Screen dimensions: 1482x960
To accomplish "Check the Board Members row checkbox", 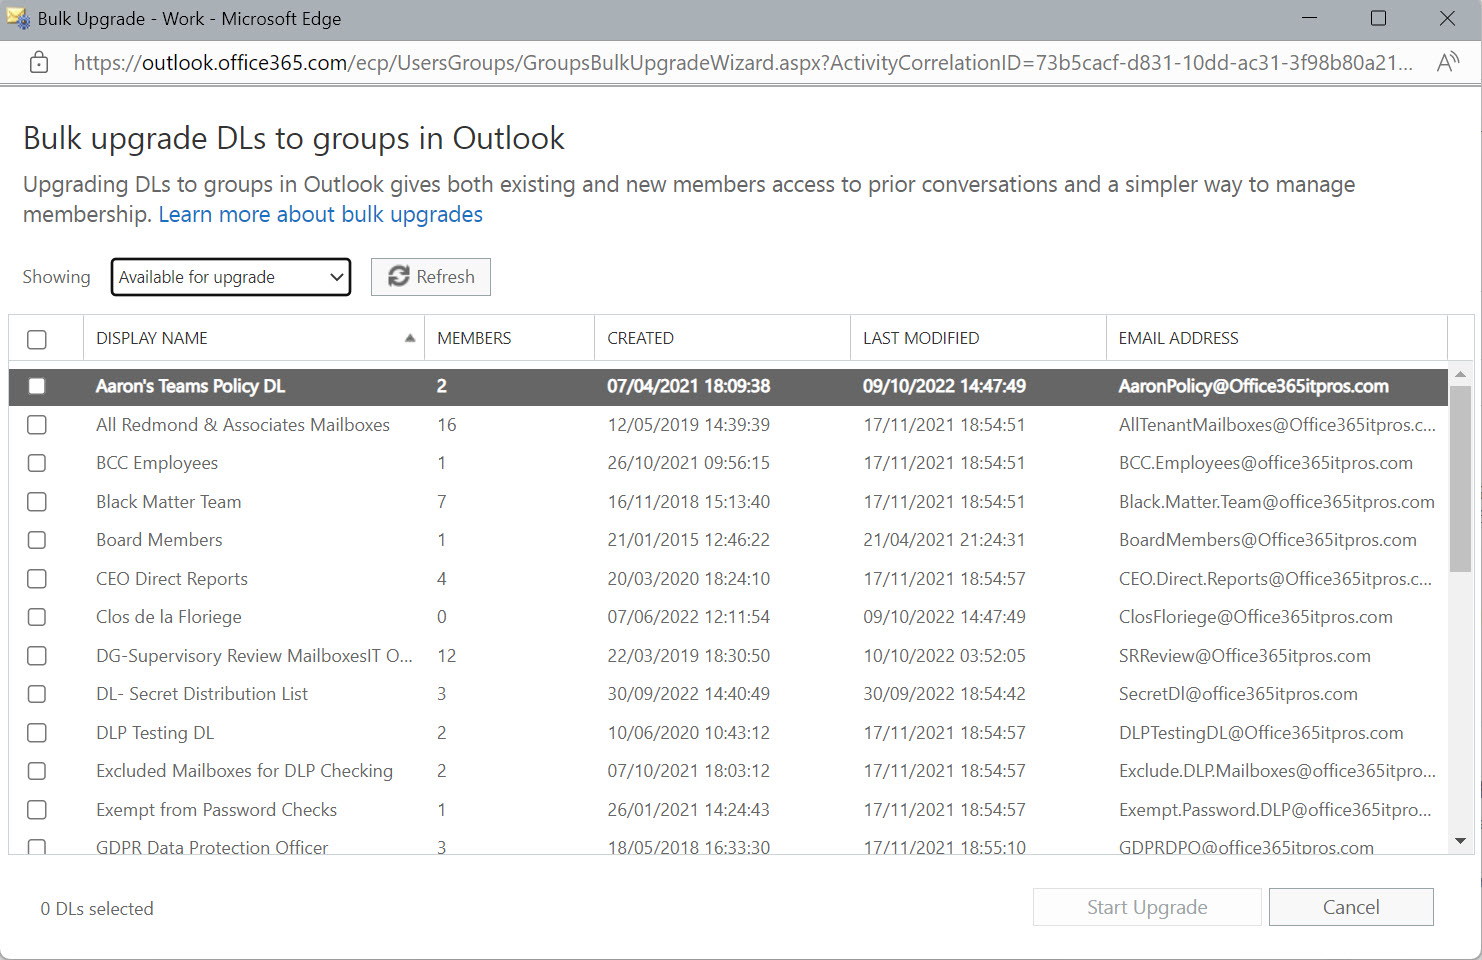I will (x=37, y=540).
